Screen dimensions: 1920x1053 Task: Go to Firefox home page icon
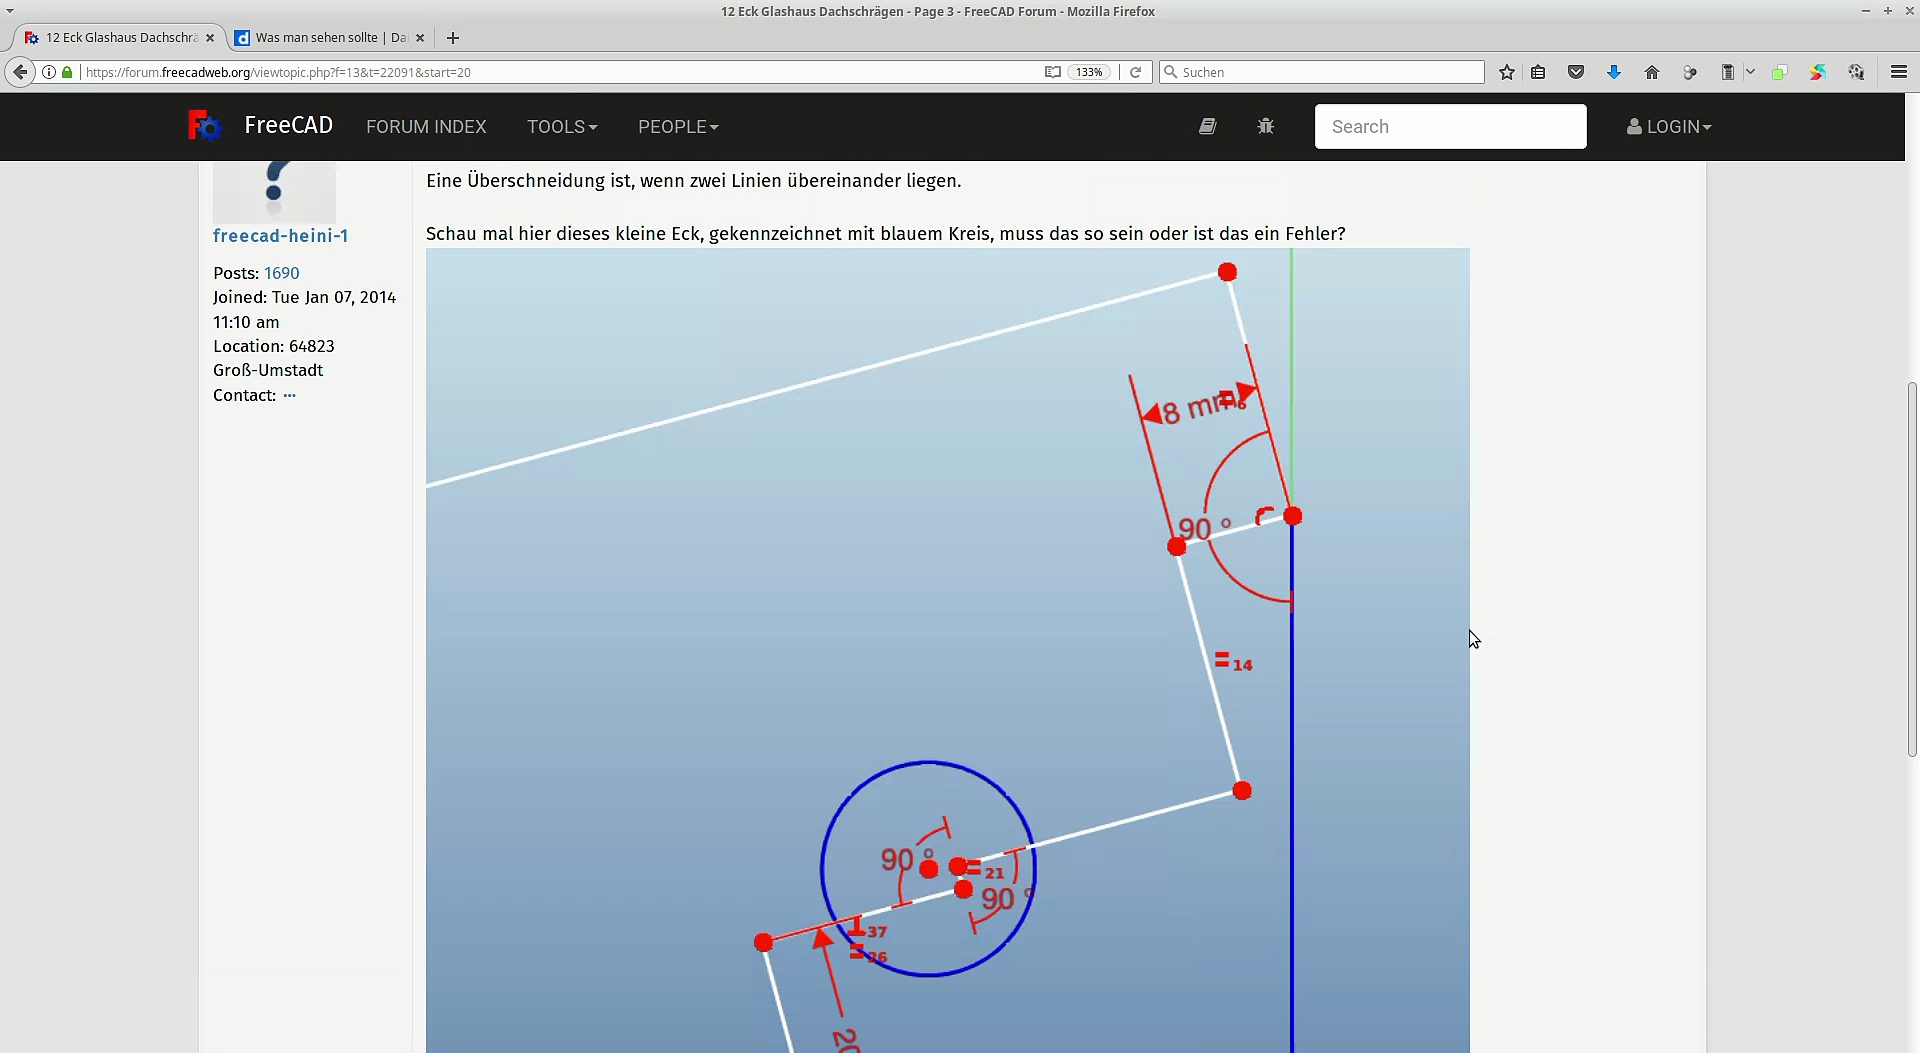(x=1651, y=72)
